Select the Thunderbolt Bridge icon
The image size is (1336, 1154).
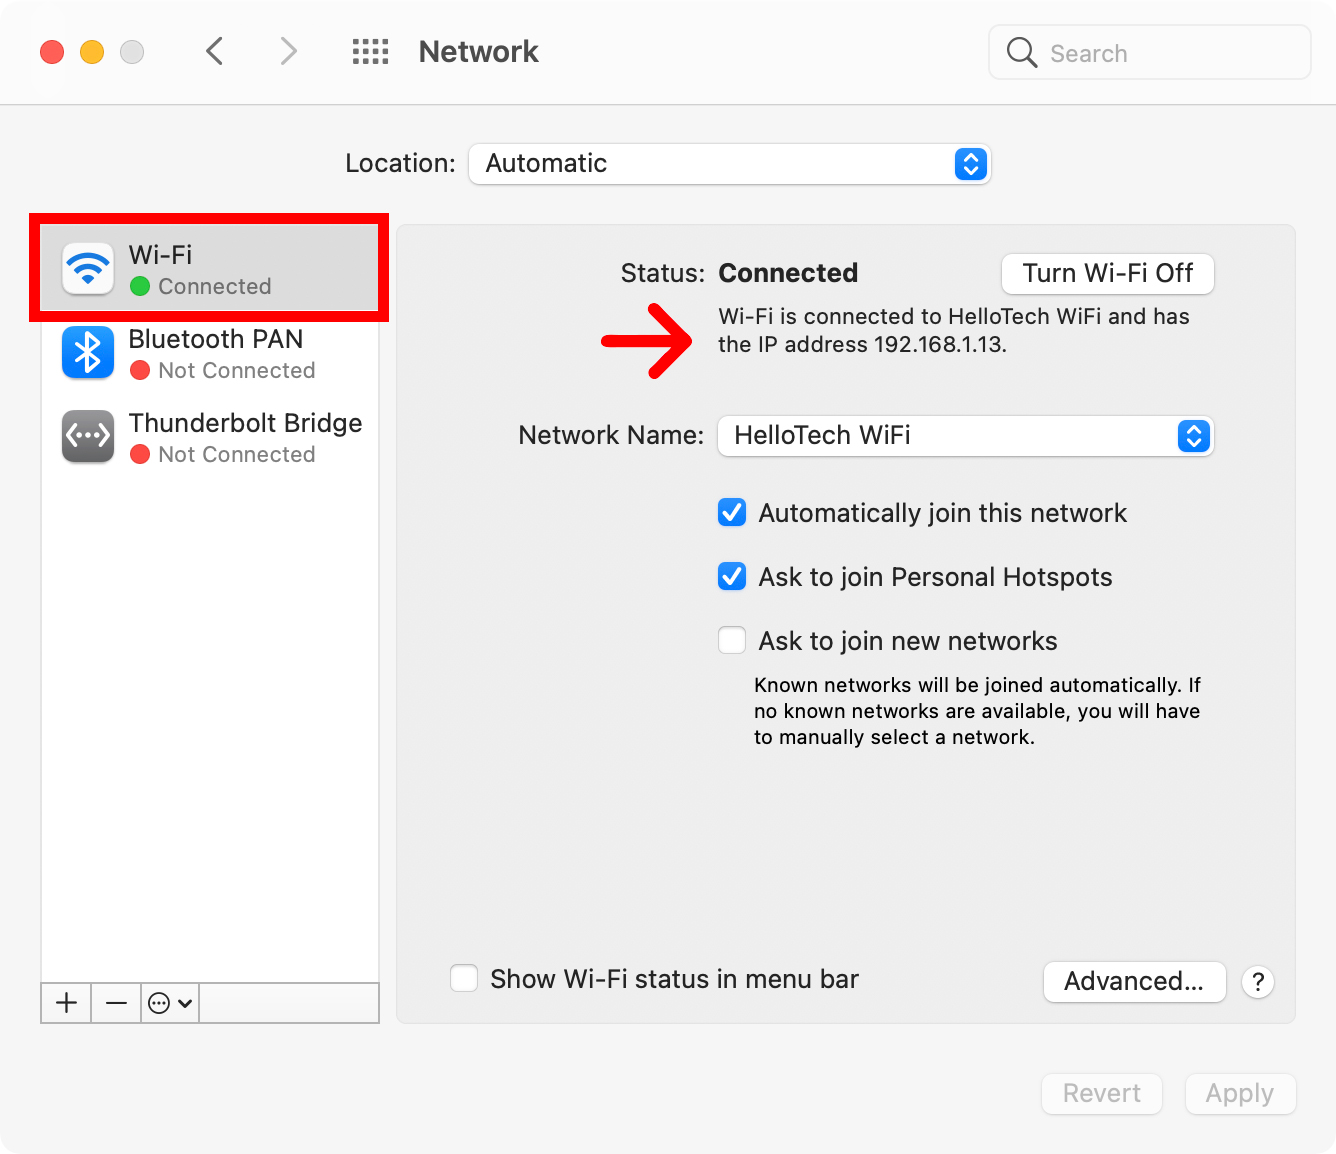(x=88, y=437)
